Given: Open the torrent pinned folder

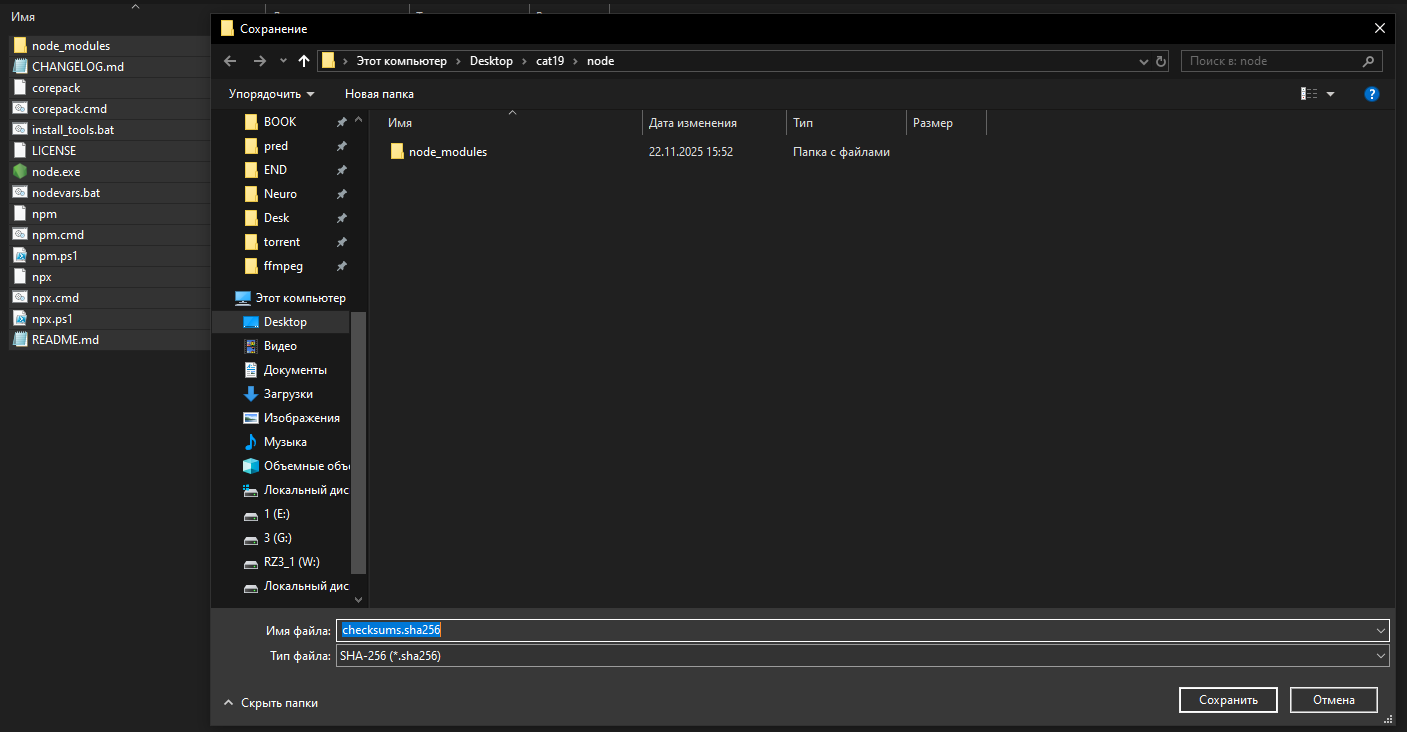Looking at the screenshot, I should click(x=282, y=242).
